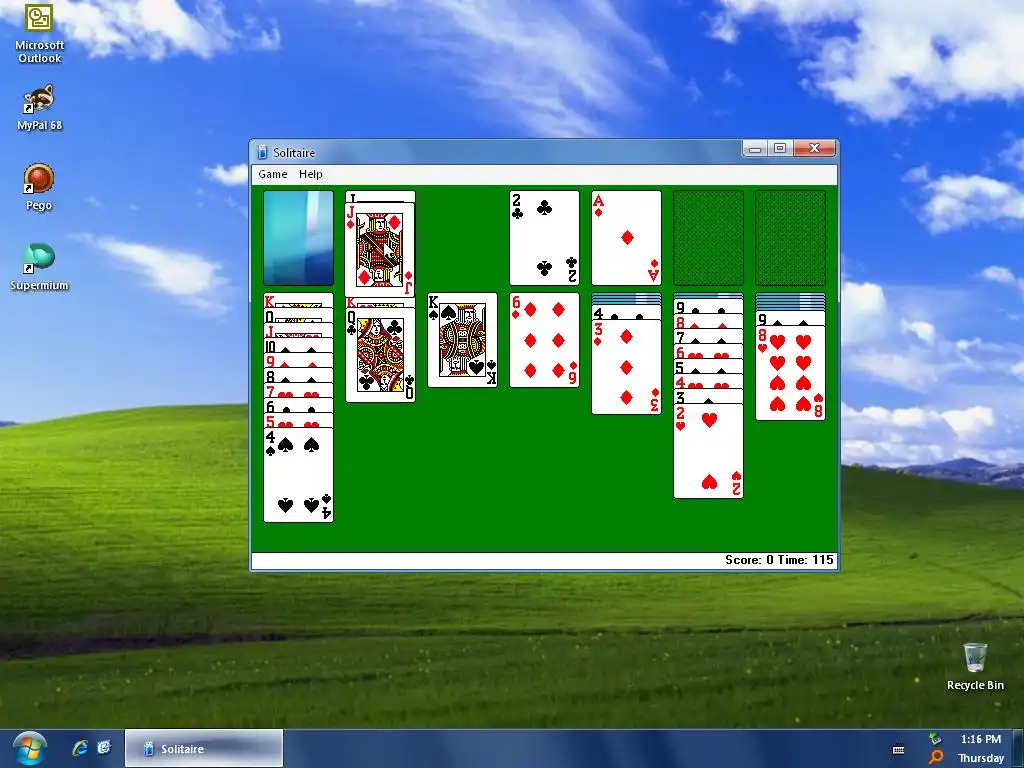Screen dimensions: 1024x768
Task: Launch Internet Explorer from quick launch
Action: coord(80,748)
